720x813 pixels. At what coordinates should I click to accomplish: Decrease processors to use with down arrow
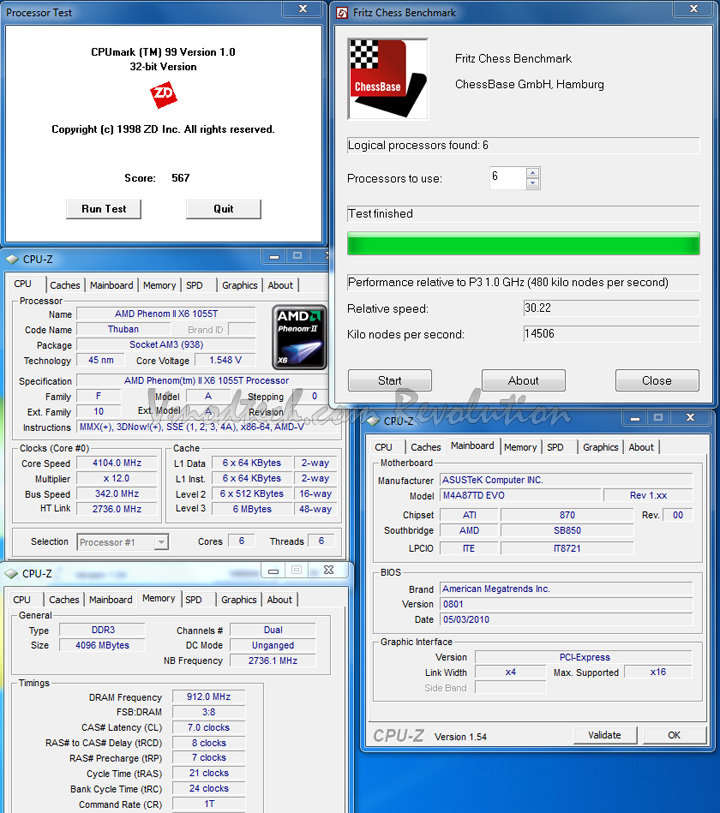point(532,183)
